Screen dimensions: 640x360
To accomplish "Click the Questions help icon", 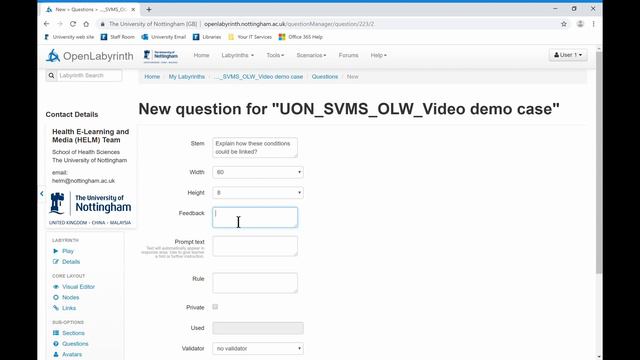I will coord(56,344).
